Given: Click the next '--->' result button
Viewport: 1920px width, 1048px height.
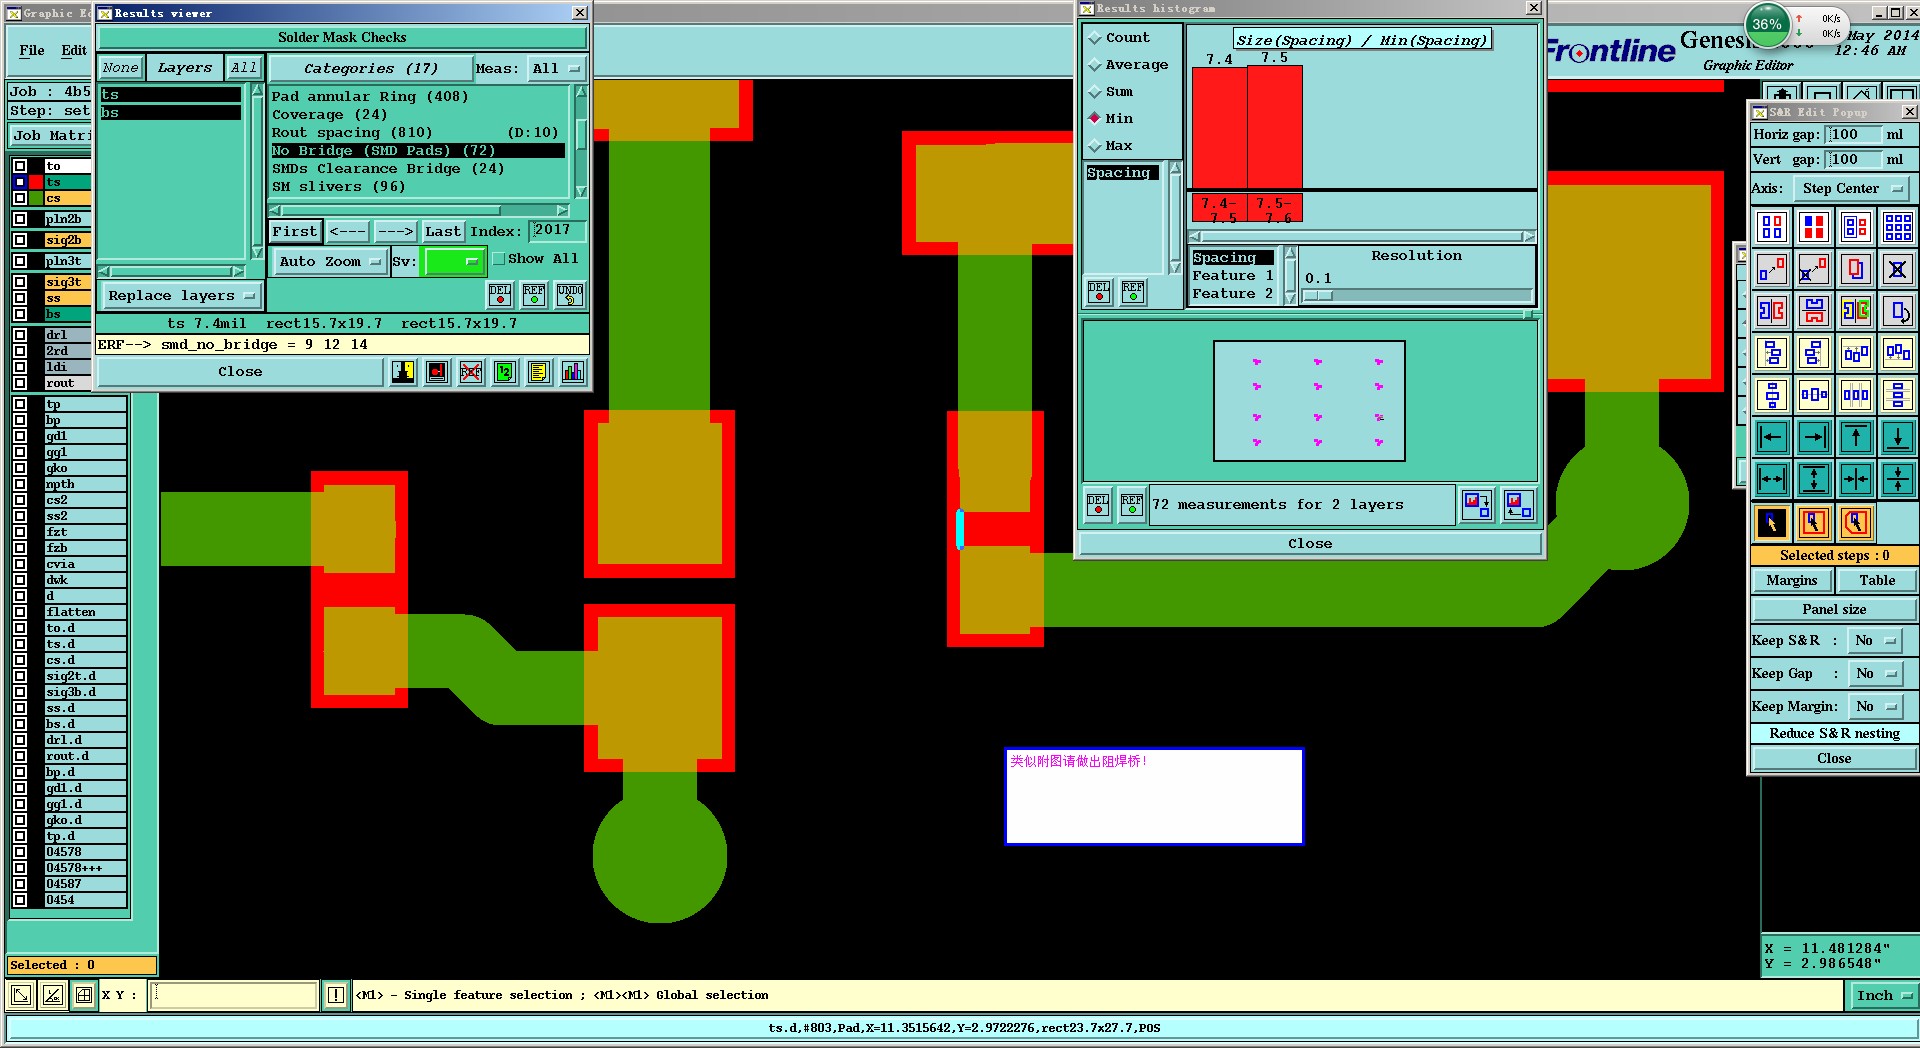Looking at the screenshot, I should pyautogui.click(x=395, y=231).
